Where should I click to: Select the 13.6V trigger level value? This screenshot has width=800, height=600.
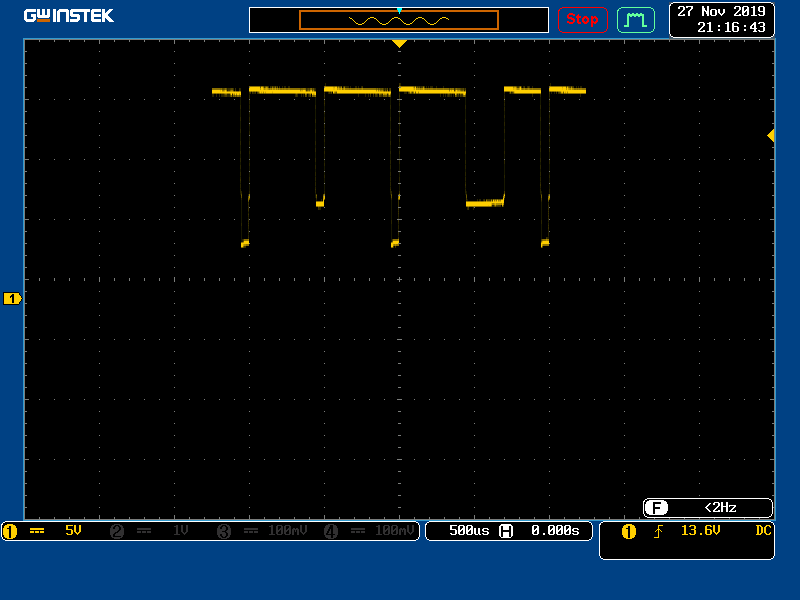coord(700,531)
